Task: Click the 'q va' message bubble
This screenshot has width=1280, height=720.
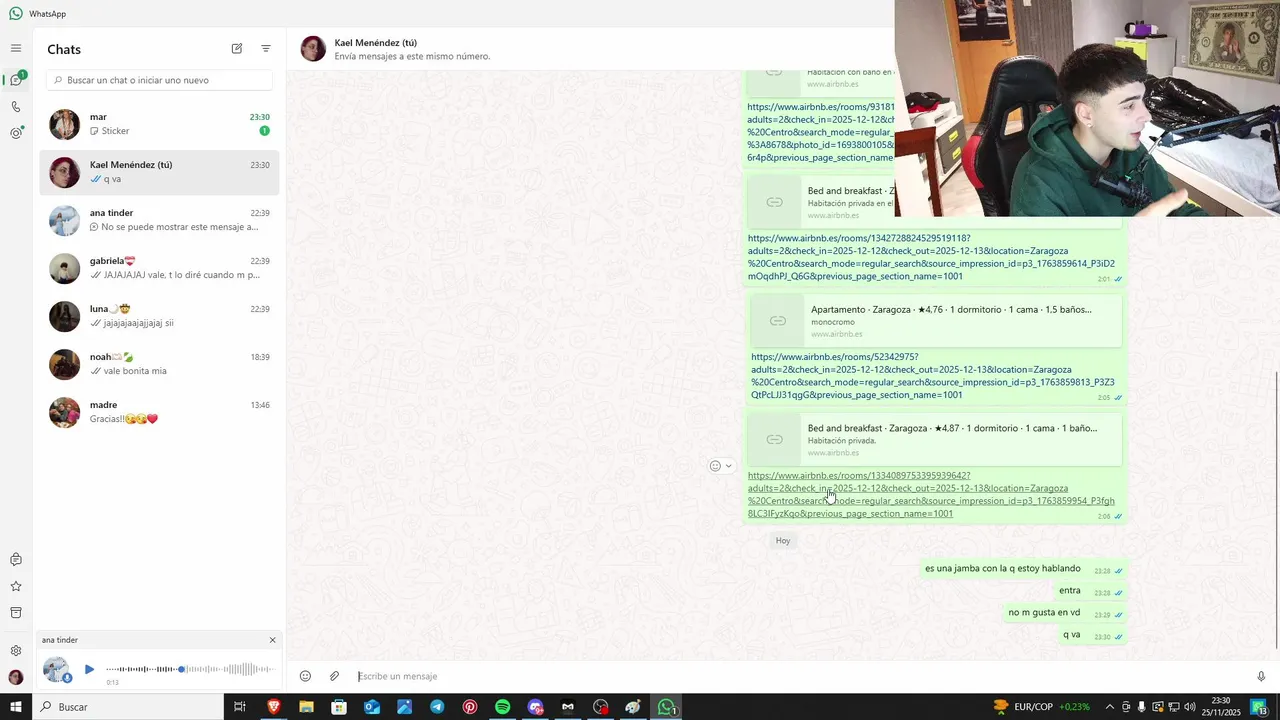Action: [x=1092, y=635]
